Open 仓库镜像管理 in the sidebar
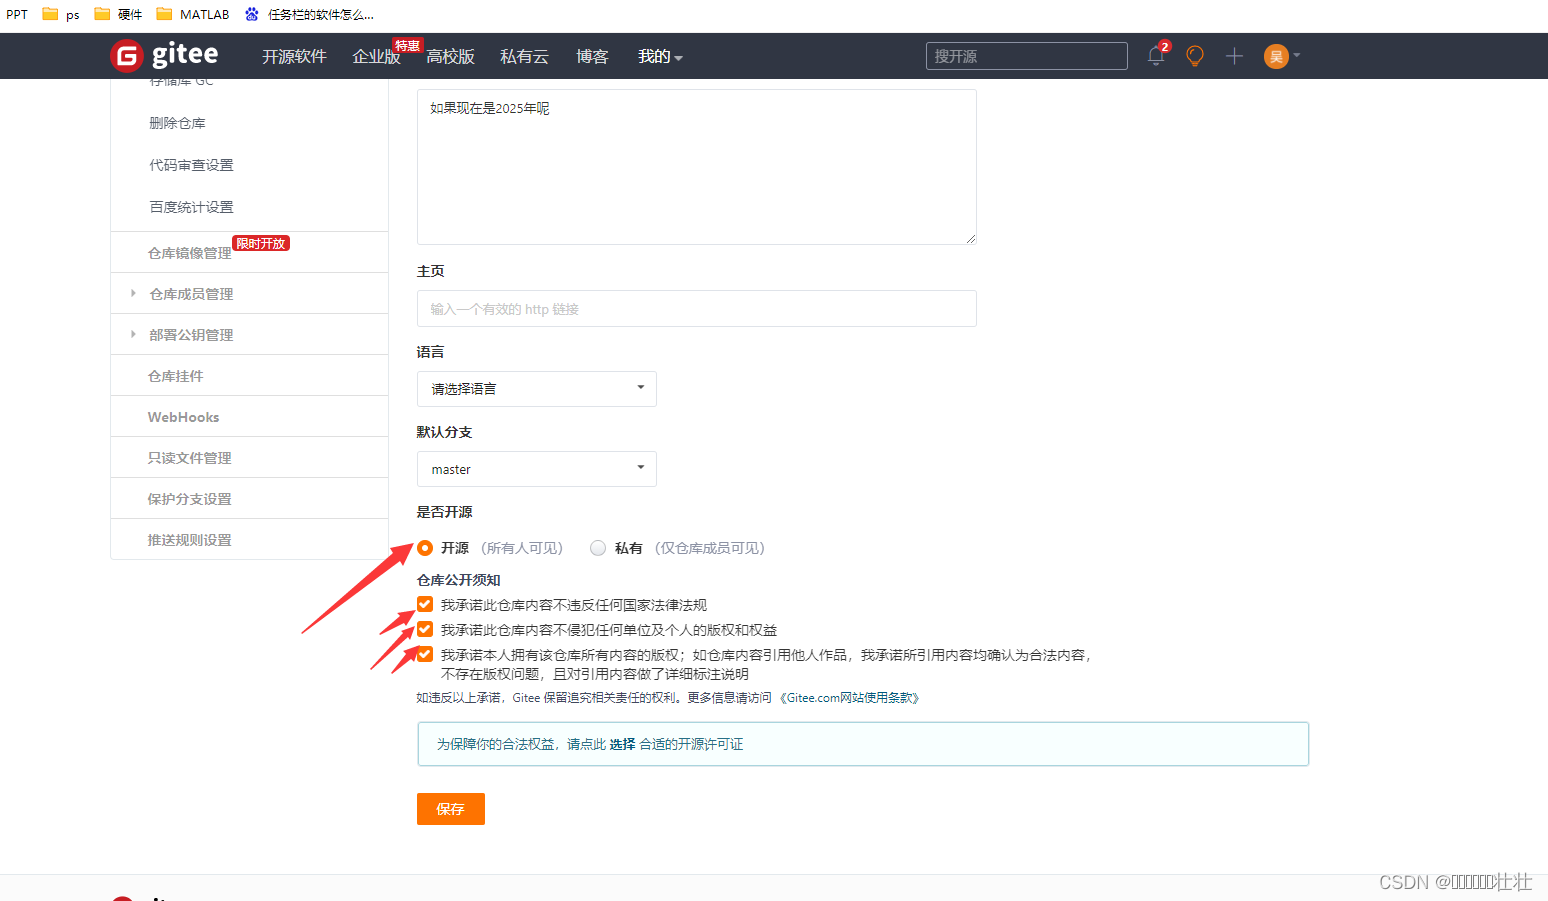The height and width of the screenshot is (901, 1548). (x=189, y=253)
